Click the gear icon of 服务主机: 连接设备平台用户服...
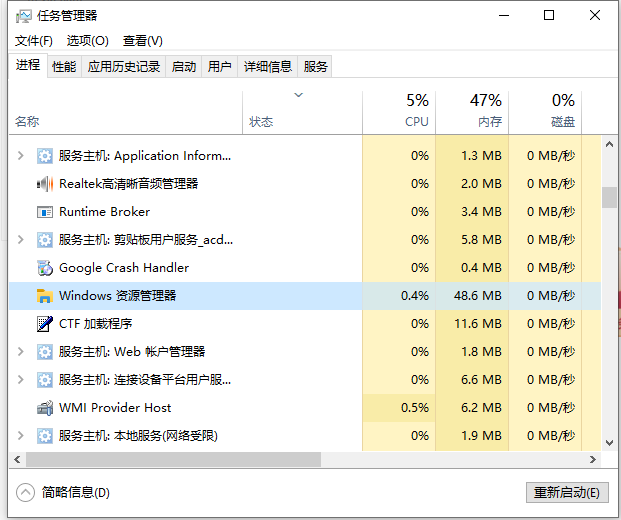 45,380
